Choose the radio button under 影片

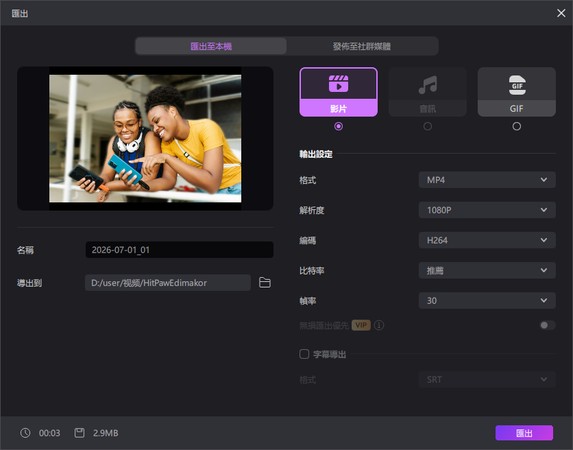tap(338, 126)
